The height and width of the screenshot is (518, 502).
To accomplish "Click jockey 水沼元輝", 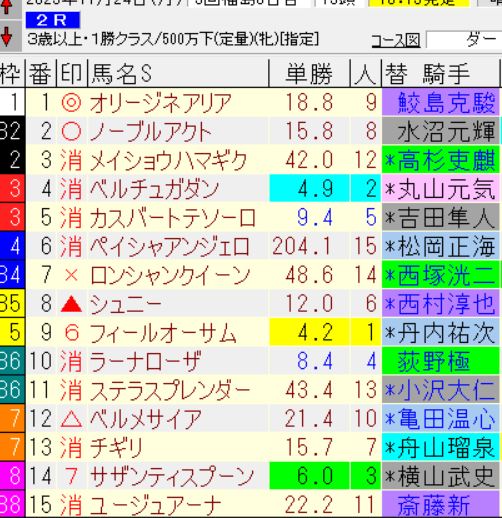I will pyautogui.click(x=446, y=131).
